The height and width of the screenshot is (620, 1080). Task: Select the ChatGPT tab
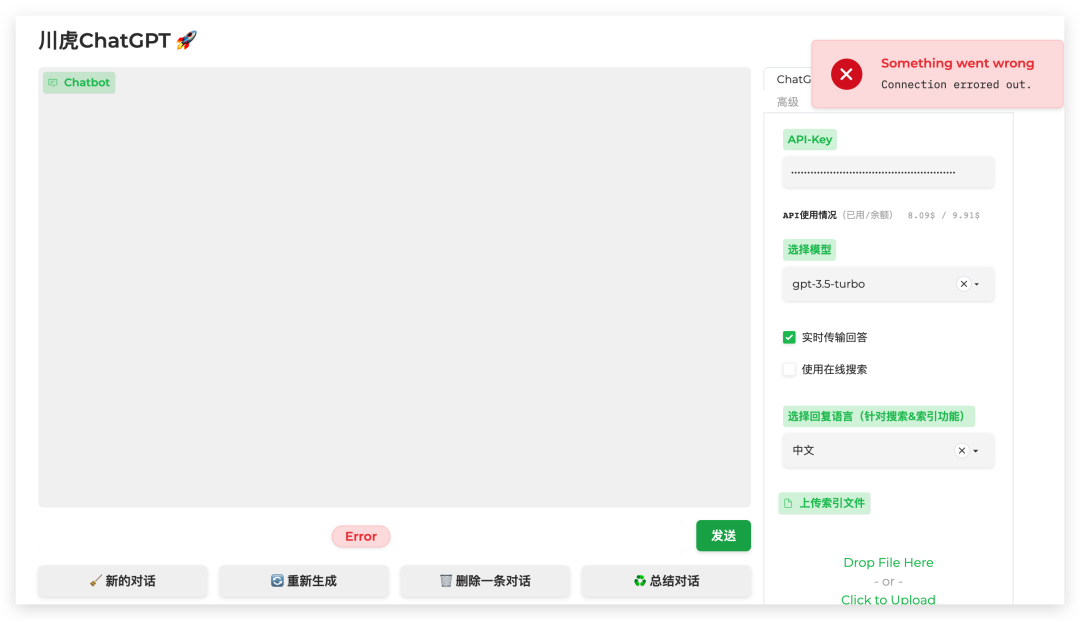(x=797, y=79)
